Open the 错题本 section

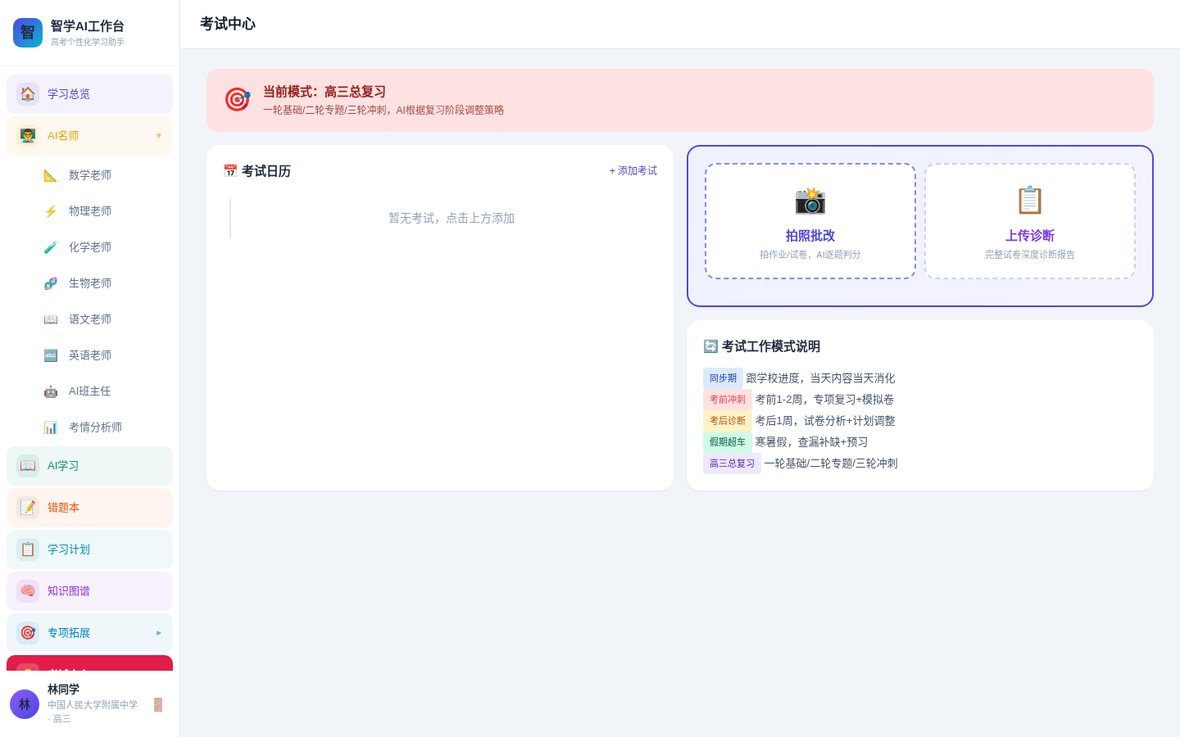[x=90, y=507]
